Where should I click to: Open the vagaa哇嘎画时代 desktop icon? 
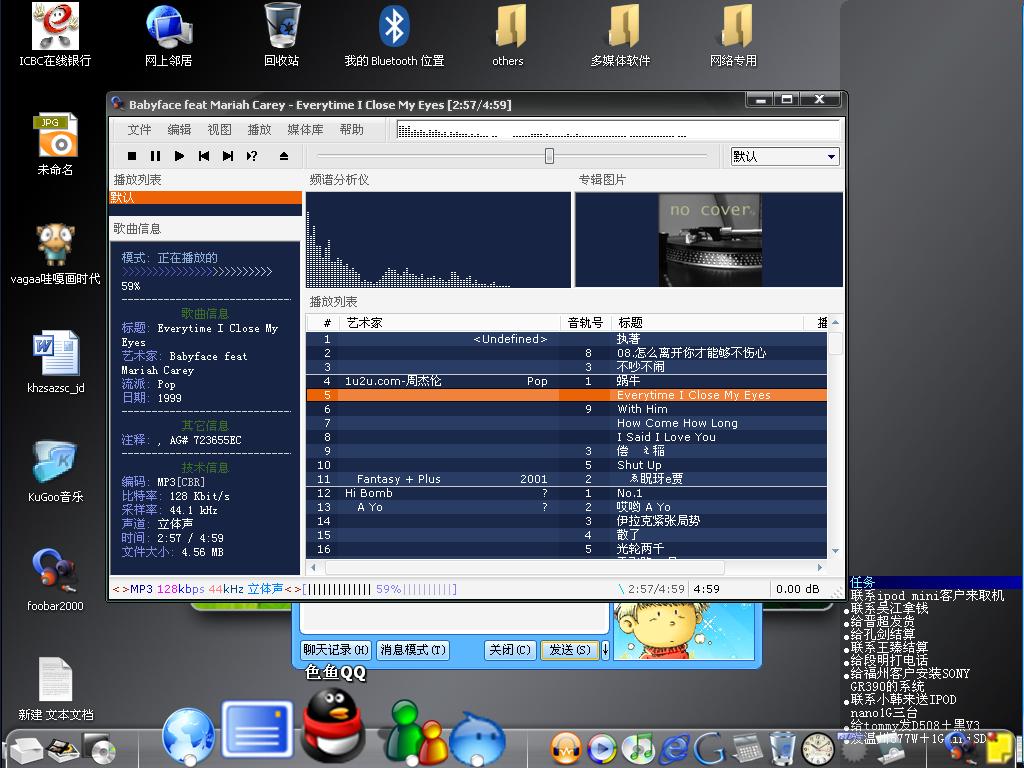pos(56,254)
